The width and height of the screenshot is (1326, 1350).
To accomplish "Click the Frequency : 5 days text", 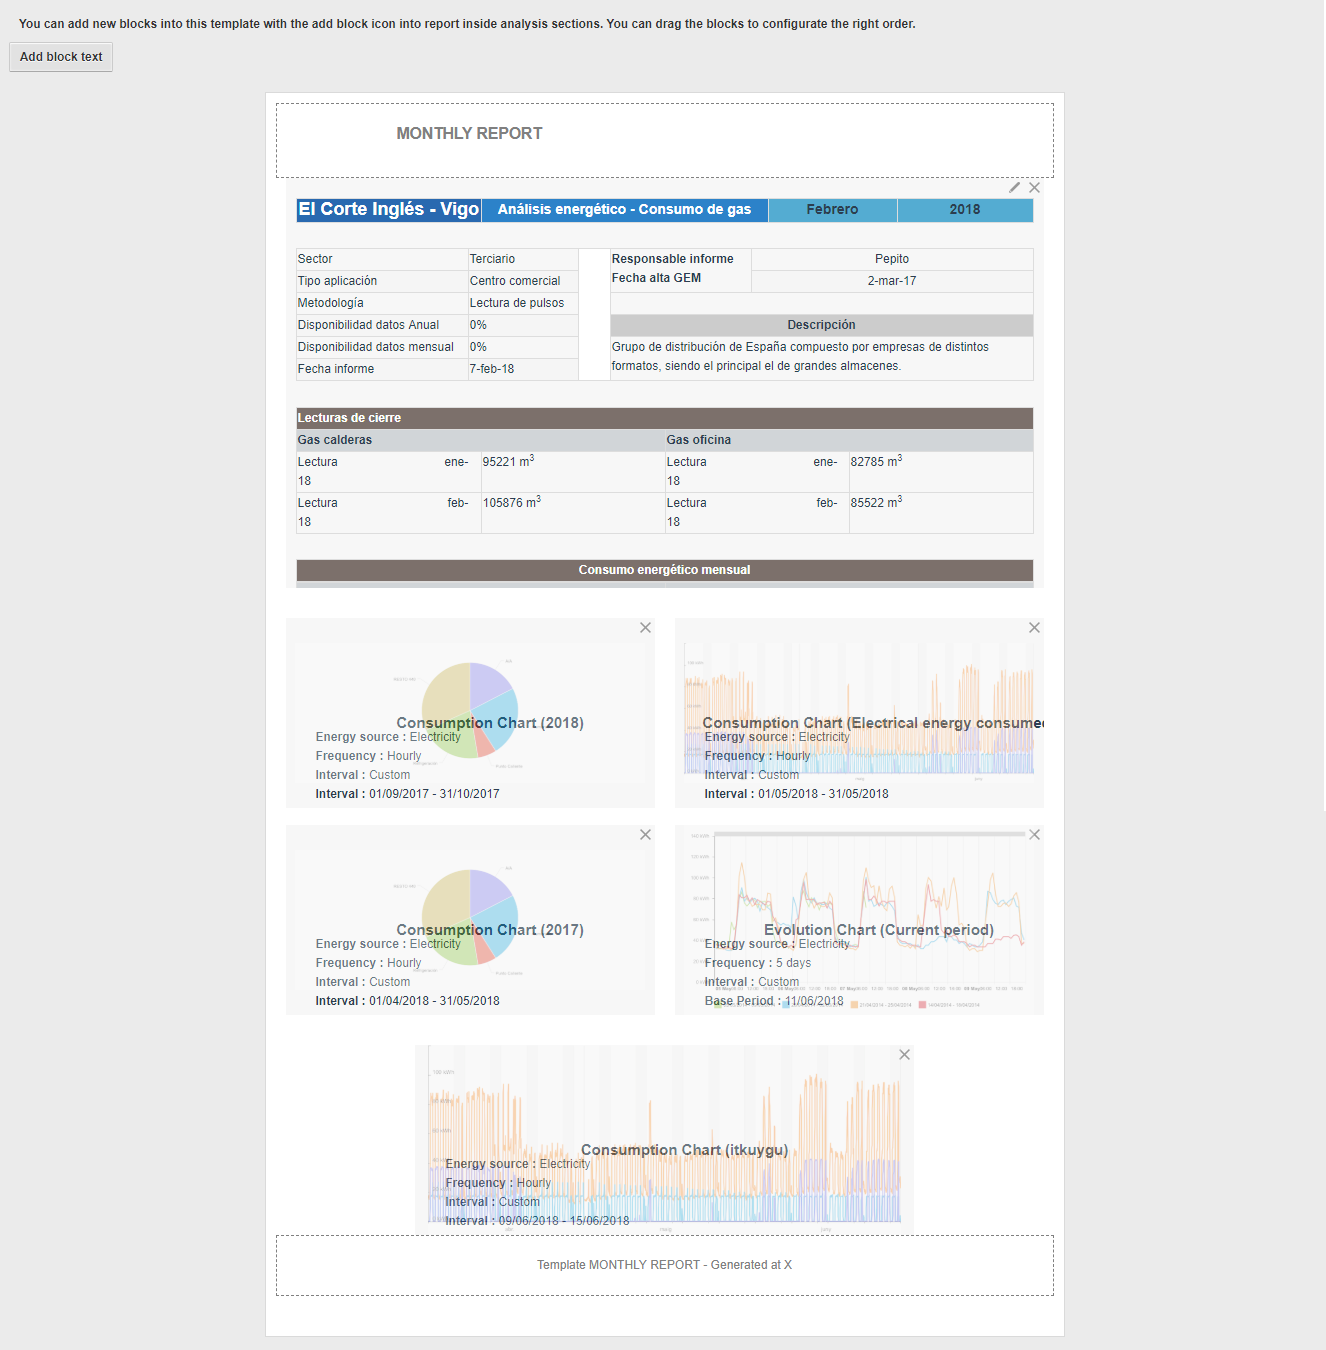I will 758,963.
